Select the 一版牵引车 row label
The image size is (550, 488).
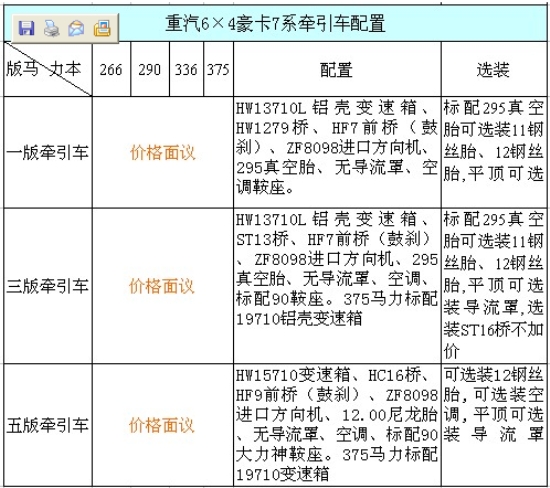48,152
